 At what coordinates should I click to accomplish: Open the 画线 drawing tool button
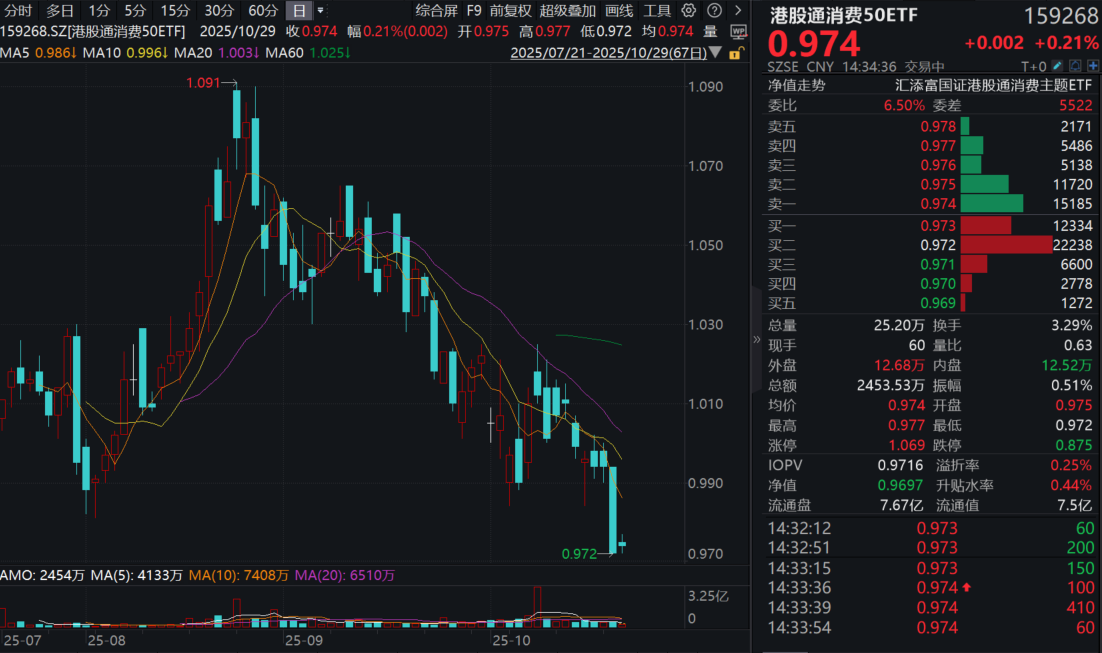pos(619,11)
